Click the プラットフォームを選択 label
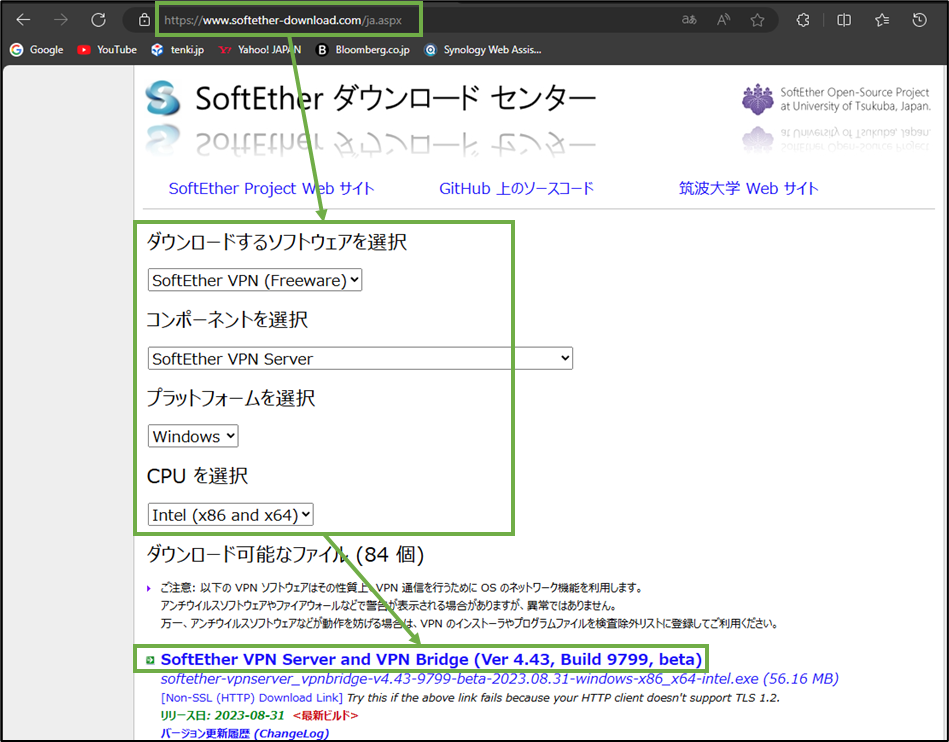This screenshot has width=949, height=742. tap(231, 398)
